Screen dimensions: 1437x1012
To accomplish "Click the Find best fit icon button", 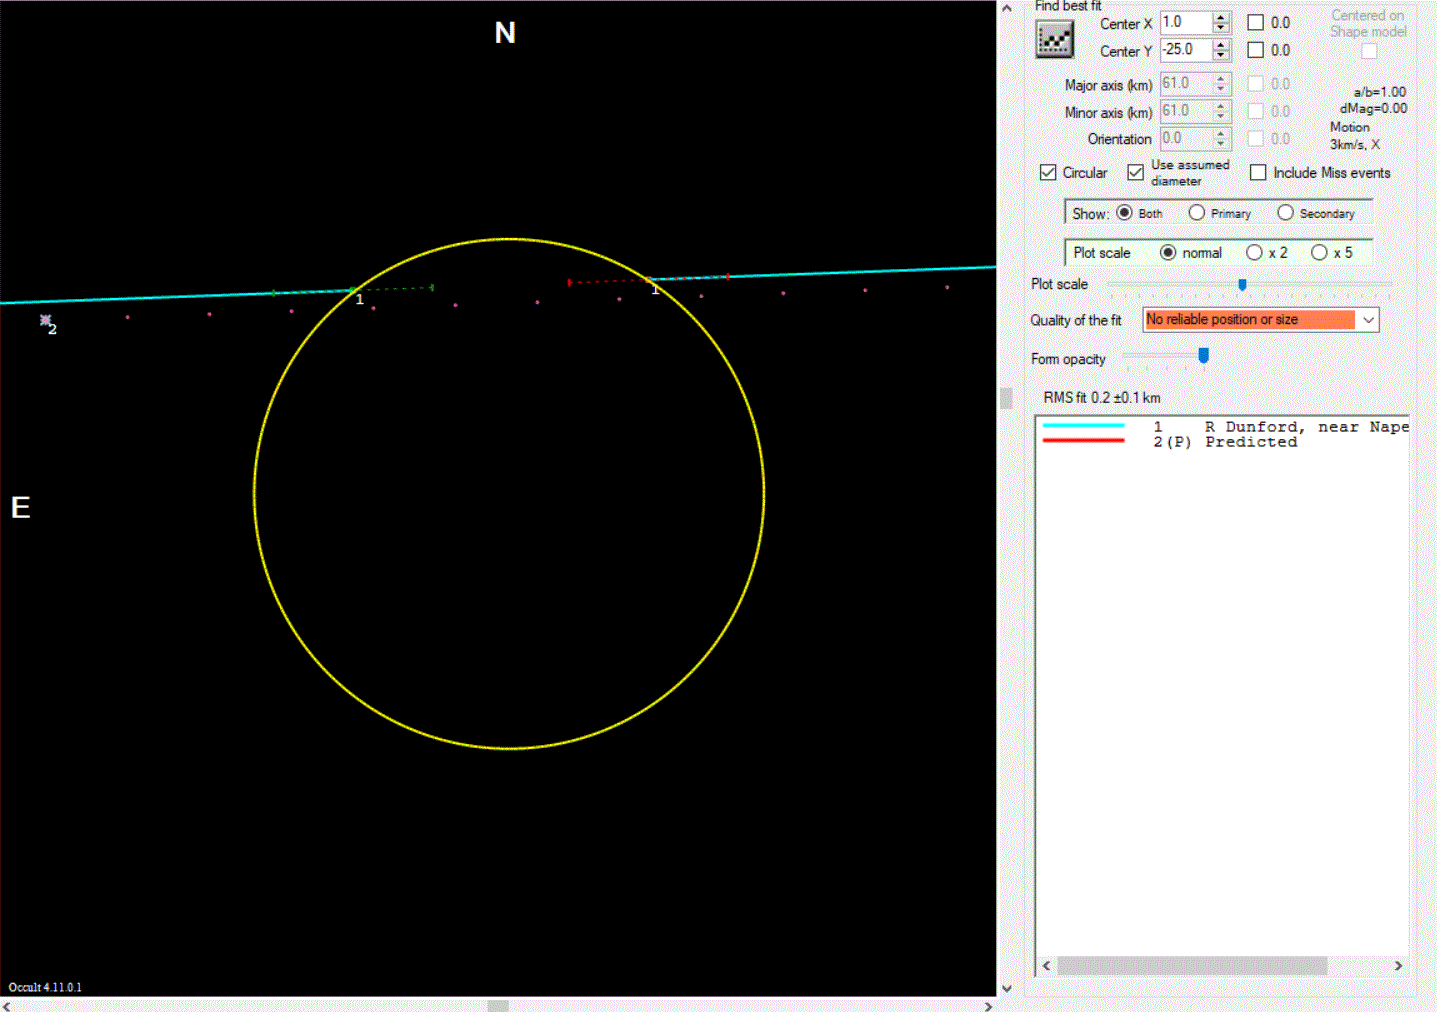I will [x=1054, y=40].
